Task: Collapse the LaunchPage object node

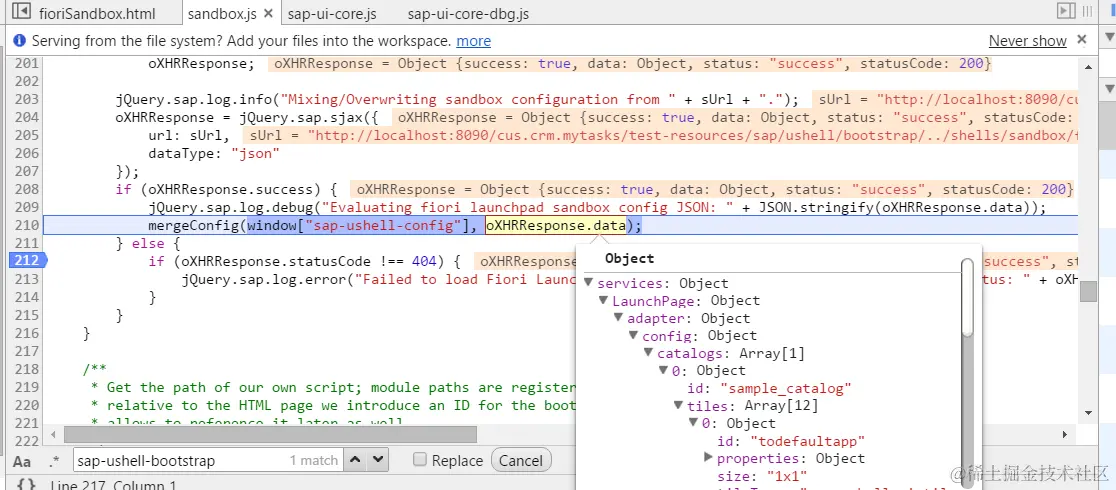Action: click(x=604, y=301)
